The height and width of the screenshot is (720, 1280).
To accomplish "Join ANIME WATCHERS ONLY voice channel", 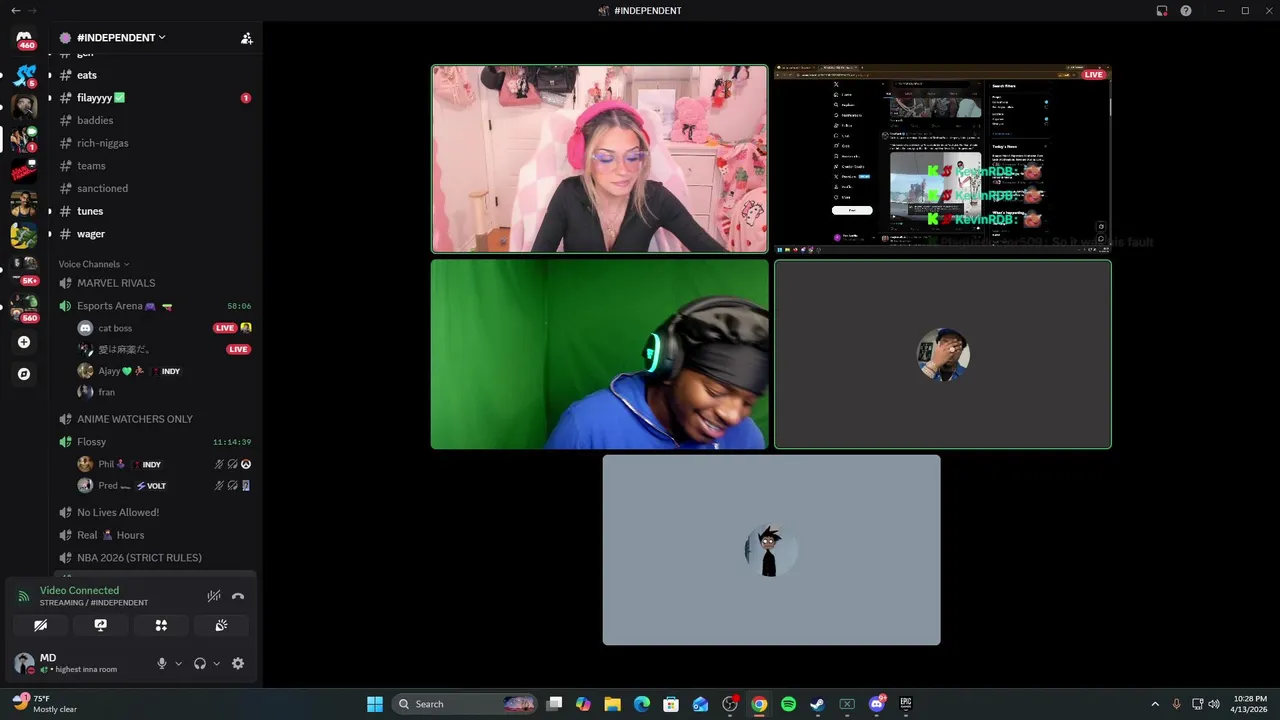I will click(155, 419).
